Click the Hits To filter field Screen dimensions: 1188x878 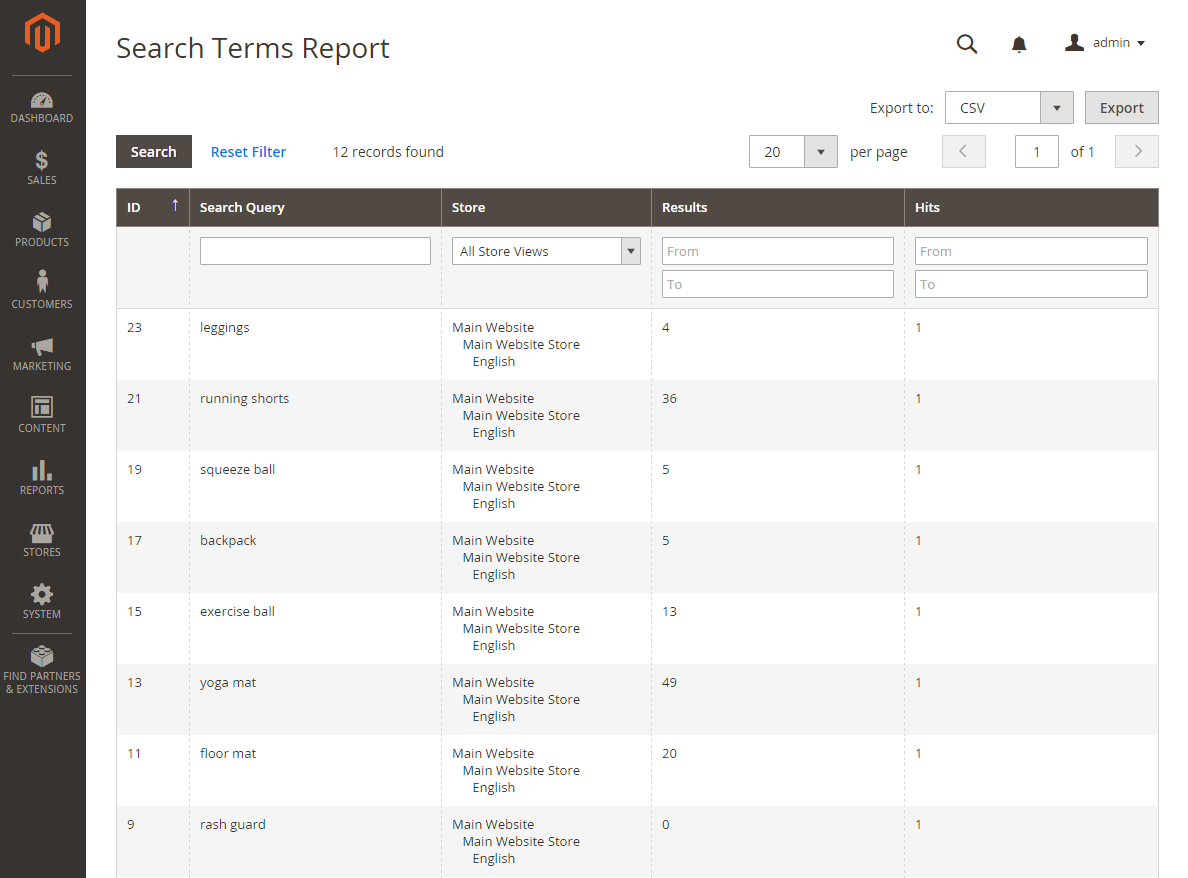coord(1031,285)
